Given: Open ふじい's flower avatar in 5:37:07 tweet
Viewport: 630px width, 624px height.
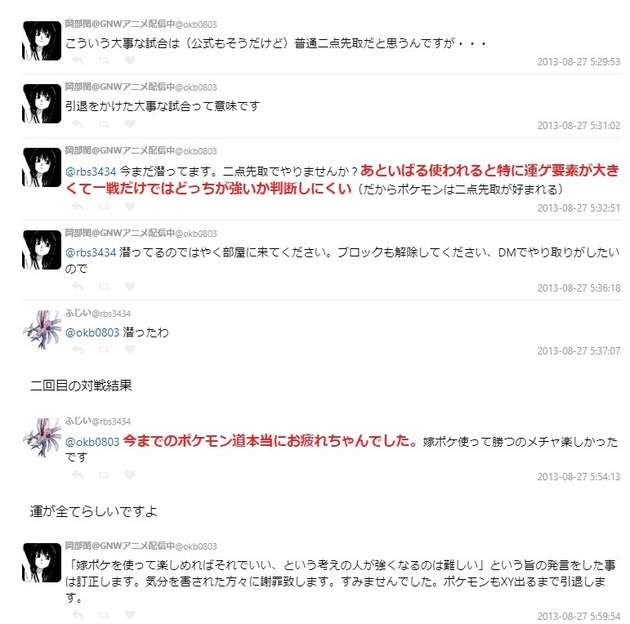Looking at the screenshot, I should 42,329.
